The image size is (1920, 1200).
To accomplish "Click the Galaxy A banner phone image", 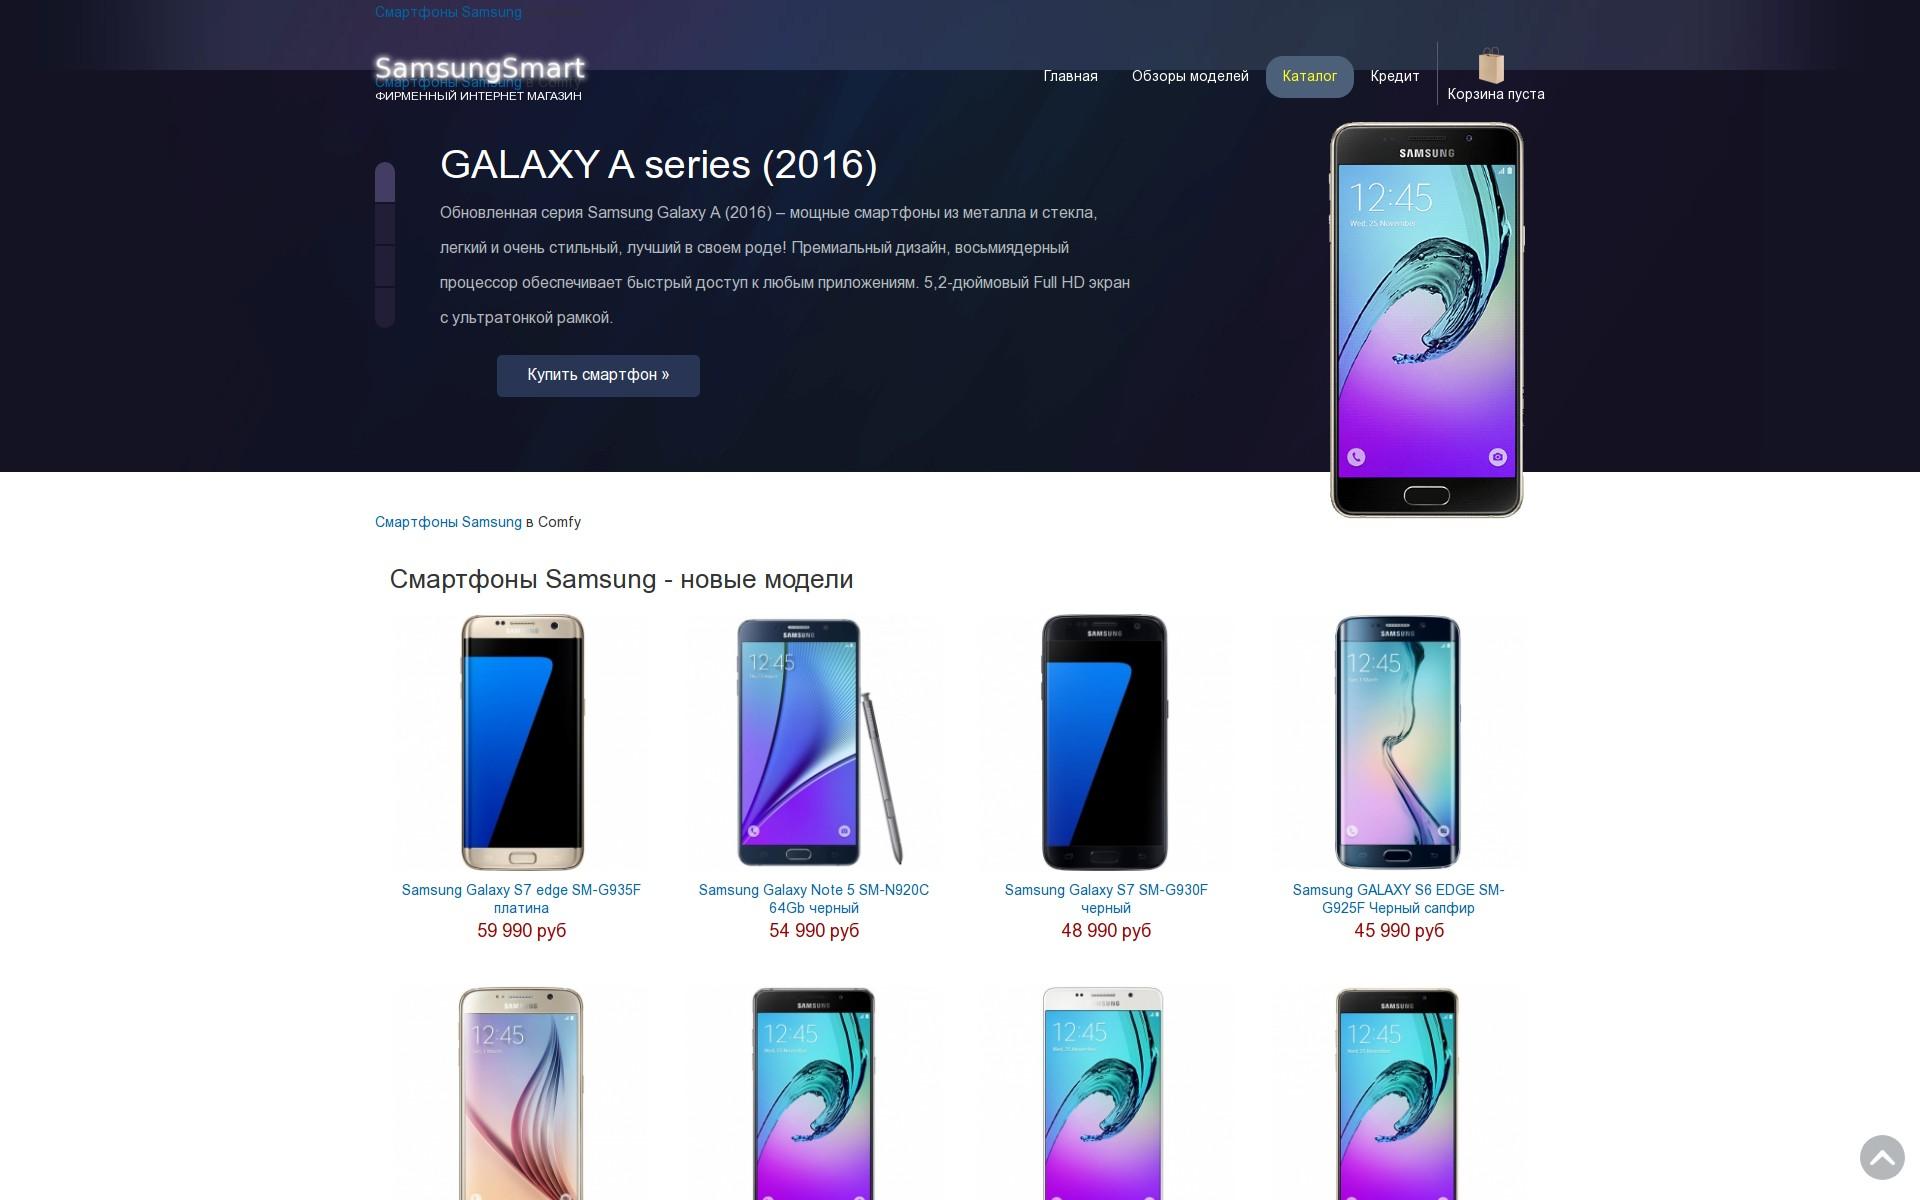I will (1426, 320).
